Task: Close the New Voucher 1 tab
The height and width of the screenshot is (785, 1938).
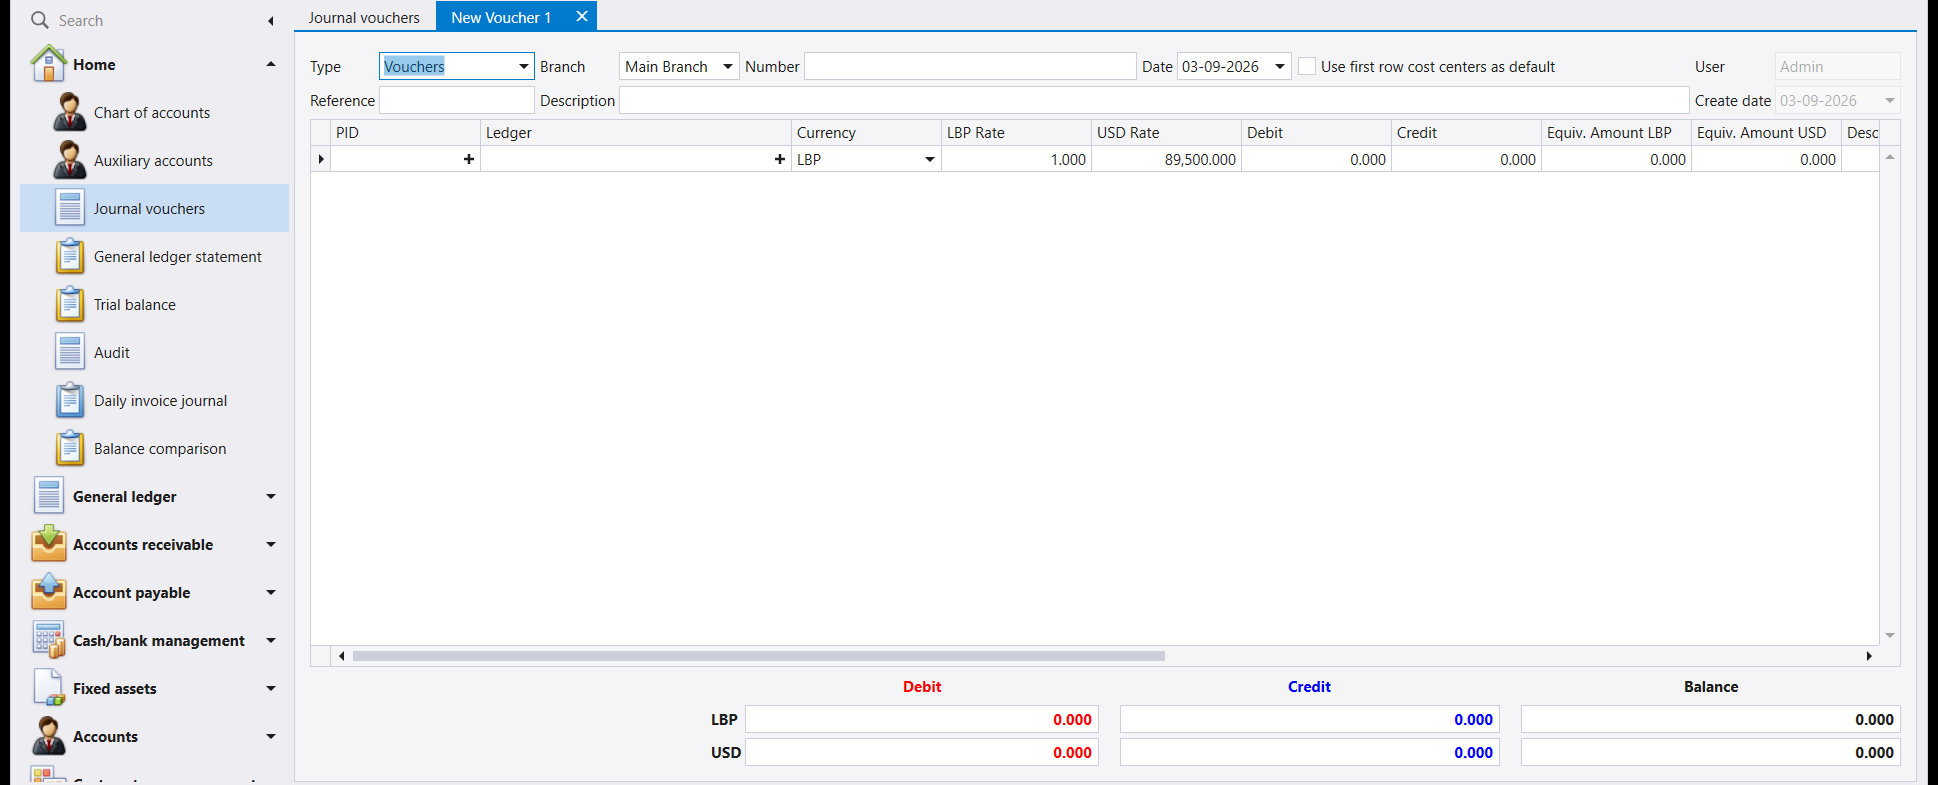Action: [x=582, y=17]
